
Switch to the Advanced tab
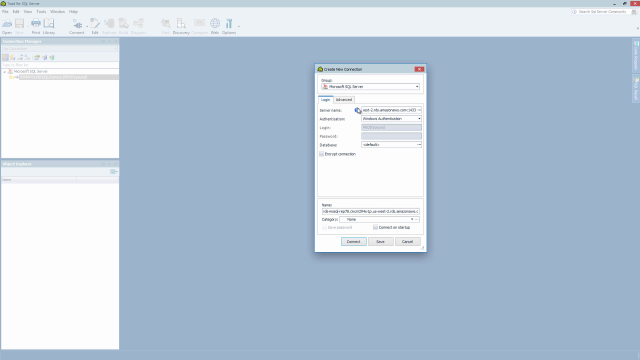(x=344, y=100)
